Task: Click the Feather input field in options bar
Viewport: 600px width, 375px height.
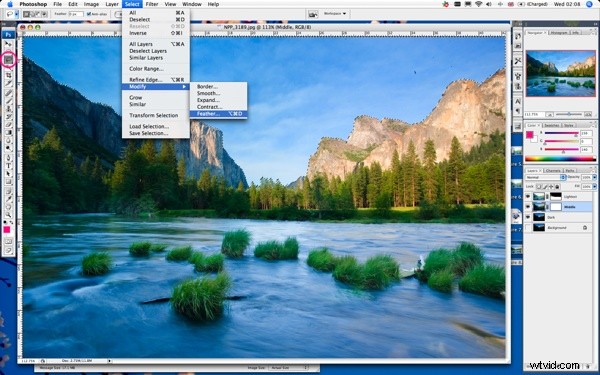Action: (x=76, y=14)
